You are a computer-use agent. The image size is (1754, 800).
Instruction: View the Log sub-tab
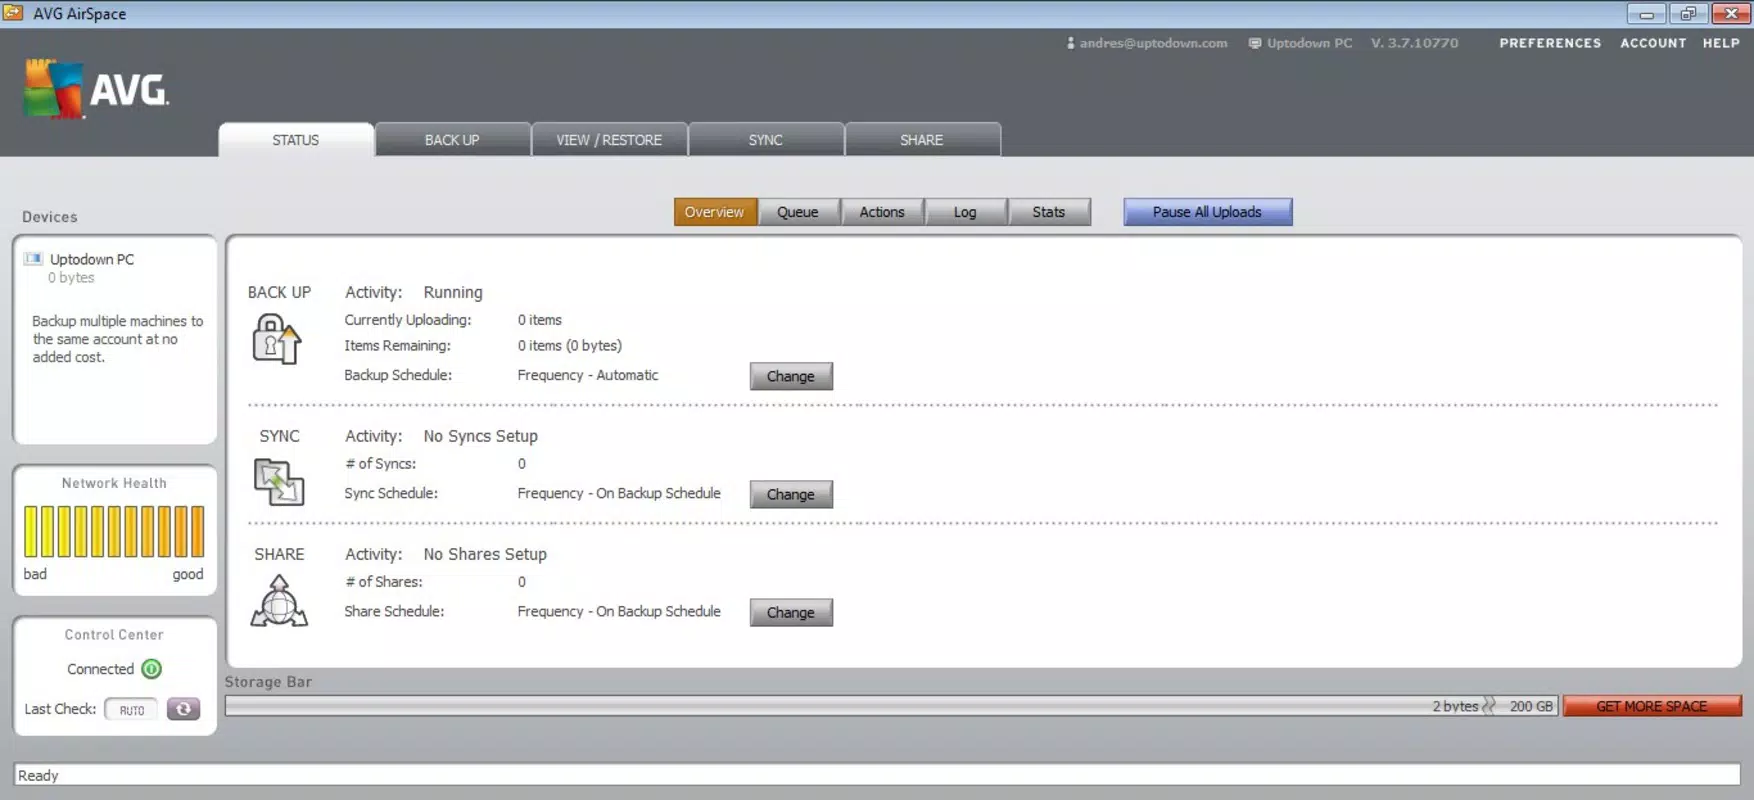[965, 212]
